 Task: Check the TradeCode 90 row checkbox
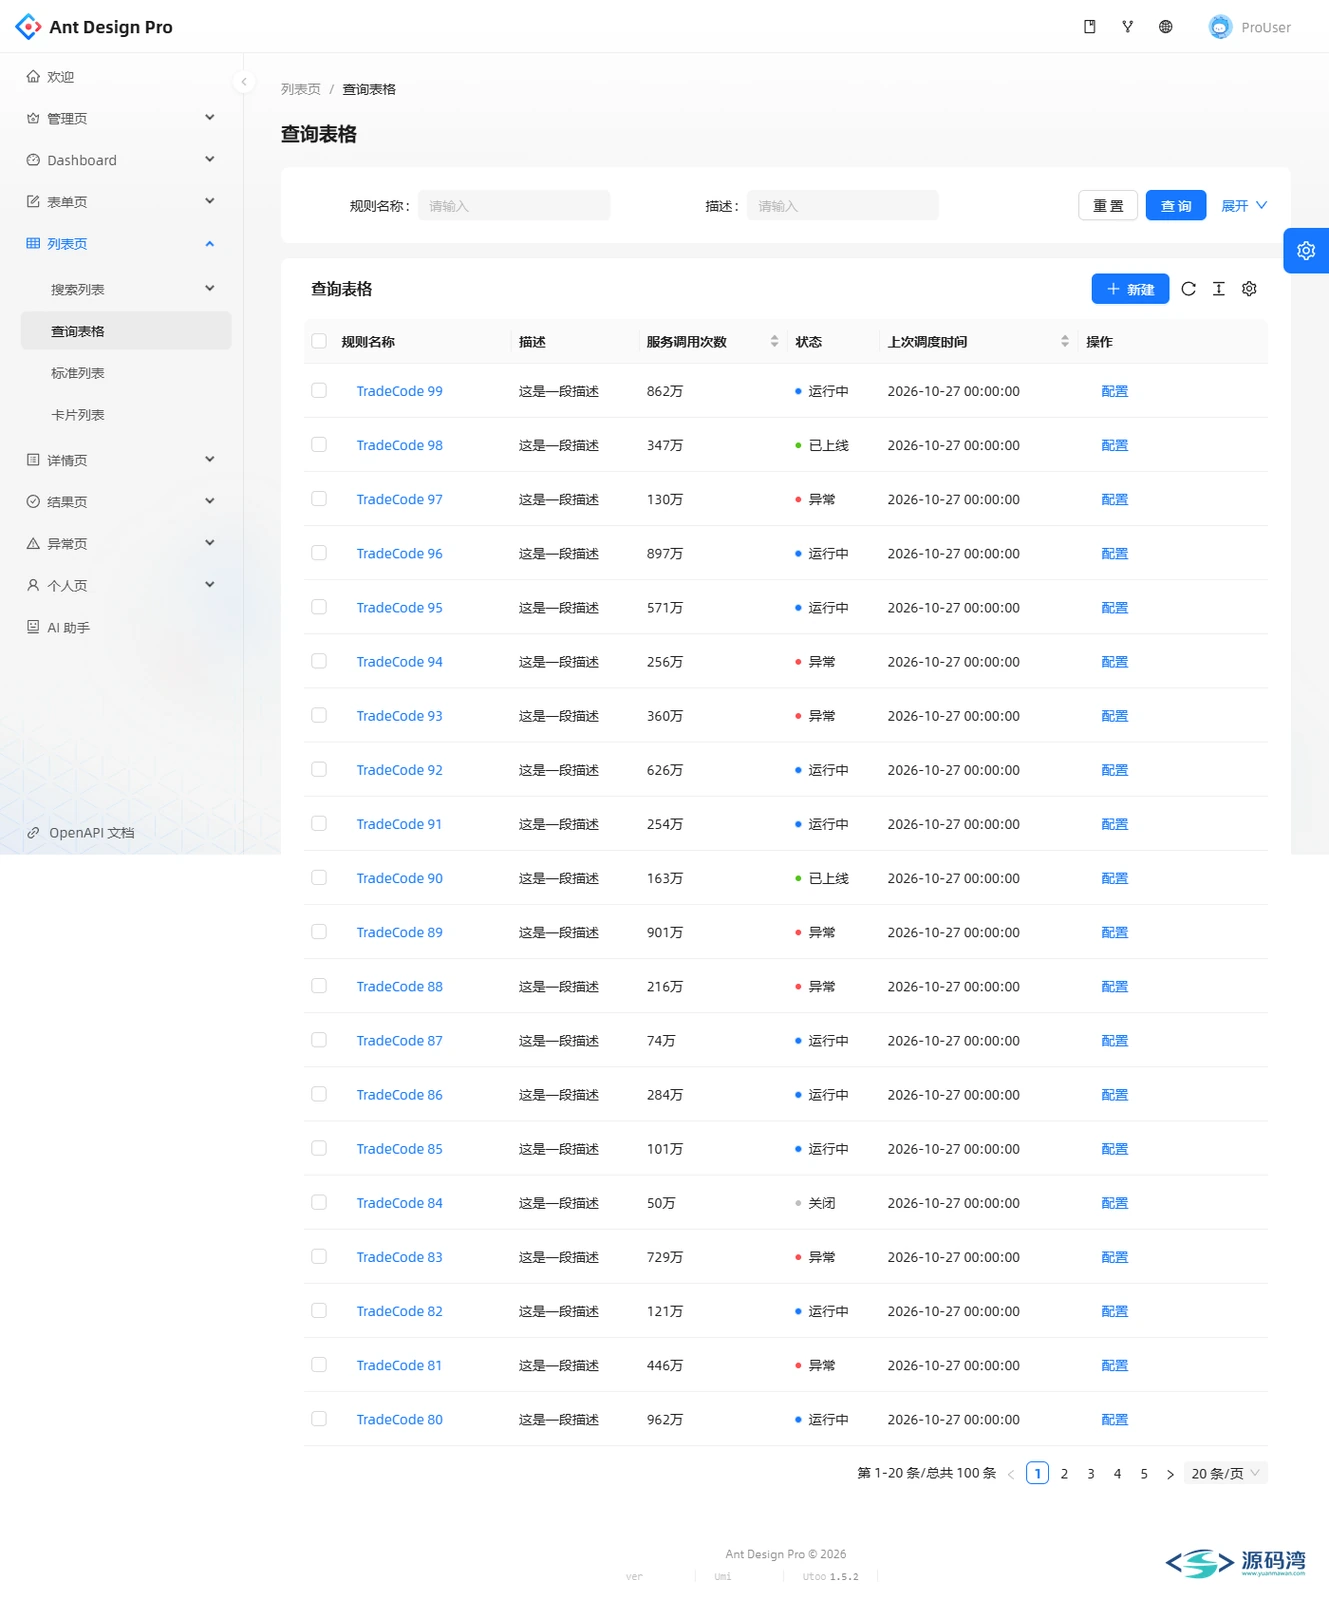click(319, 877)
